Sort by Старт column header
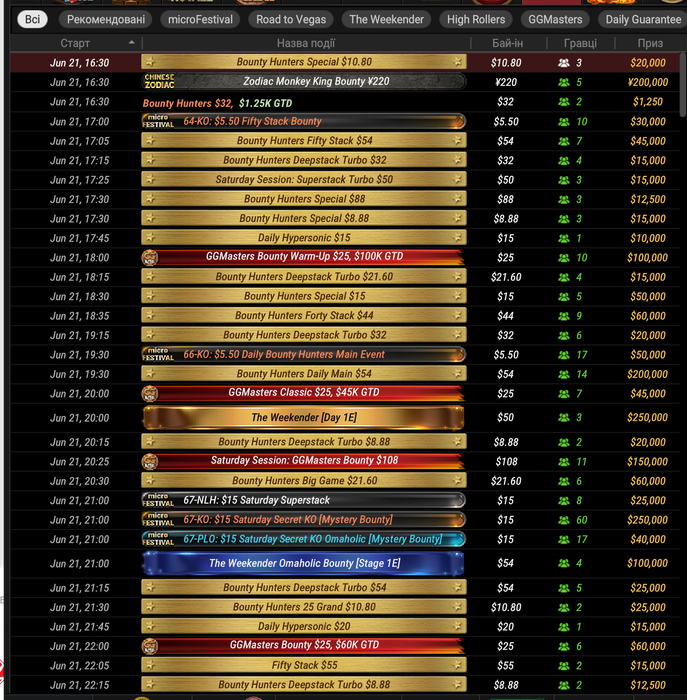Image resolution: width=687 pixels, height=700 pixels. [x=75, y=43]
